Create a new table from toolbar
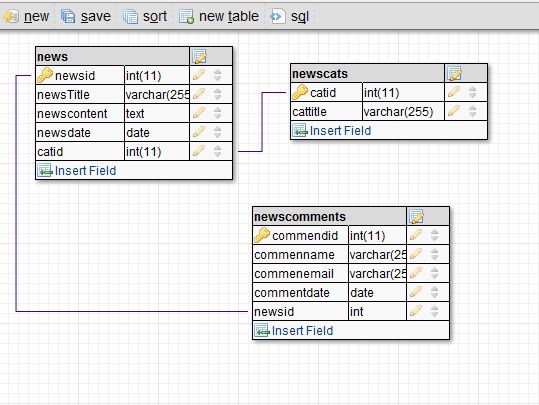 (x=219, y=16)
